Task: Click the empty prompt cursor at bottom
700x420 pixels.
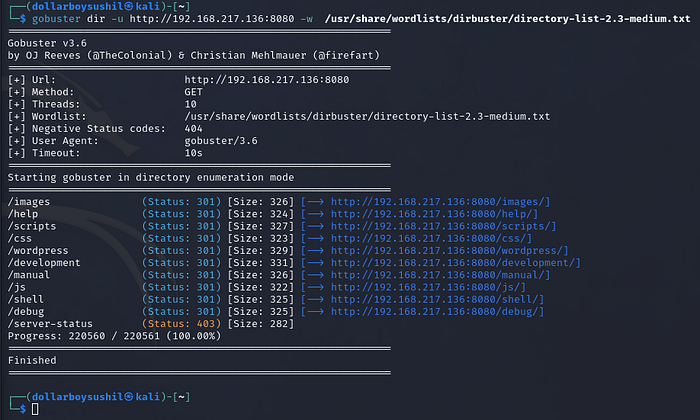Action: coord(35,409)
